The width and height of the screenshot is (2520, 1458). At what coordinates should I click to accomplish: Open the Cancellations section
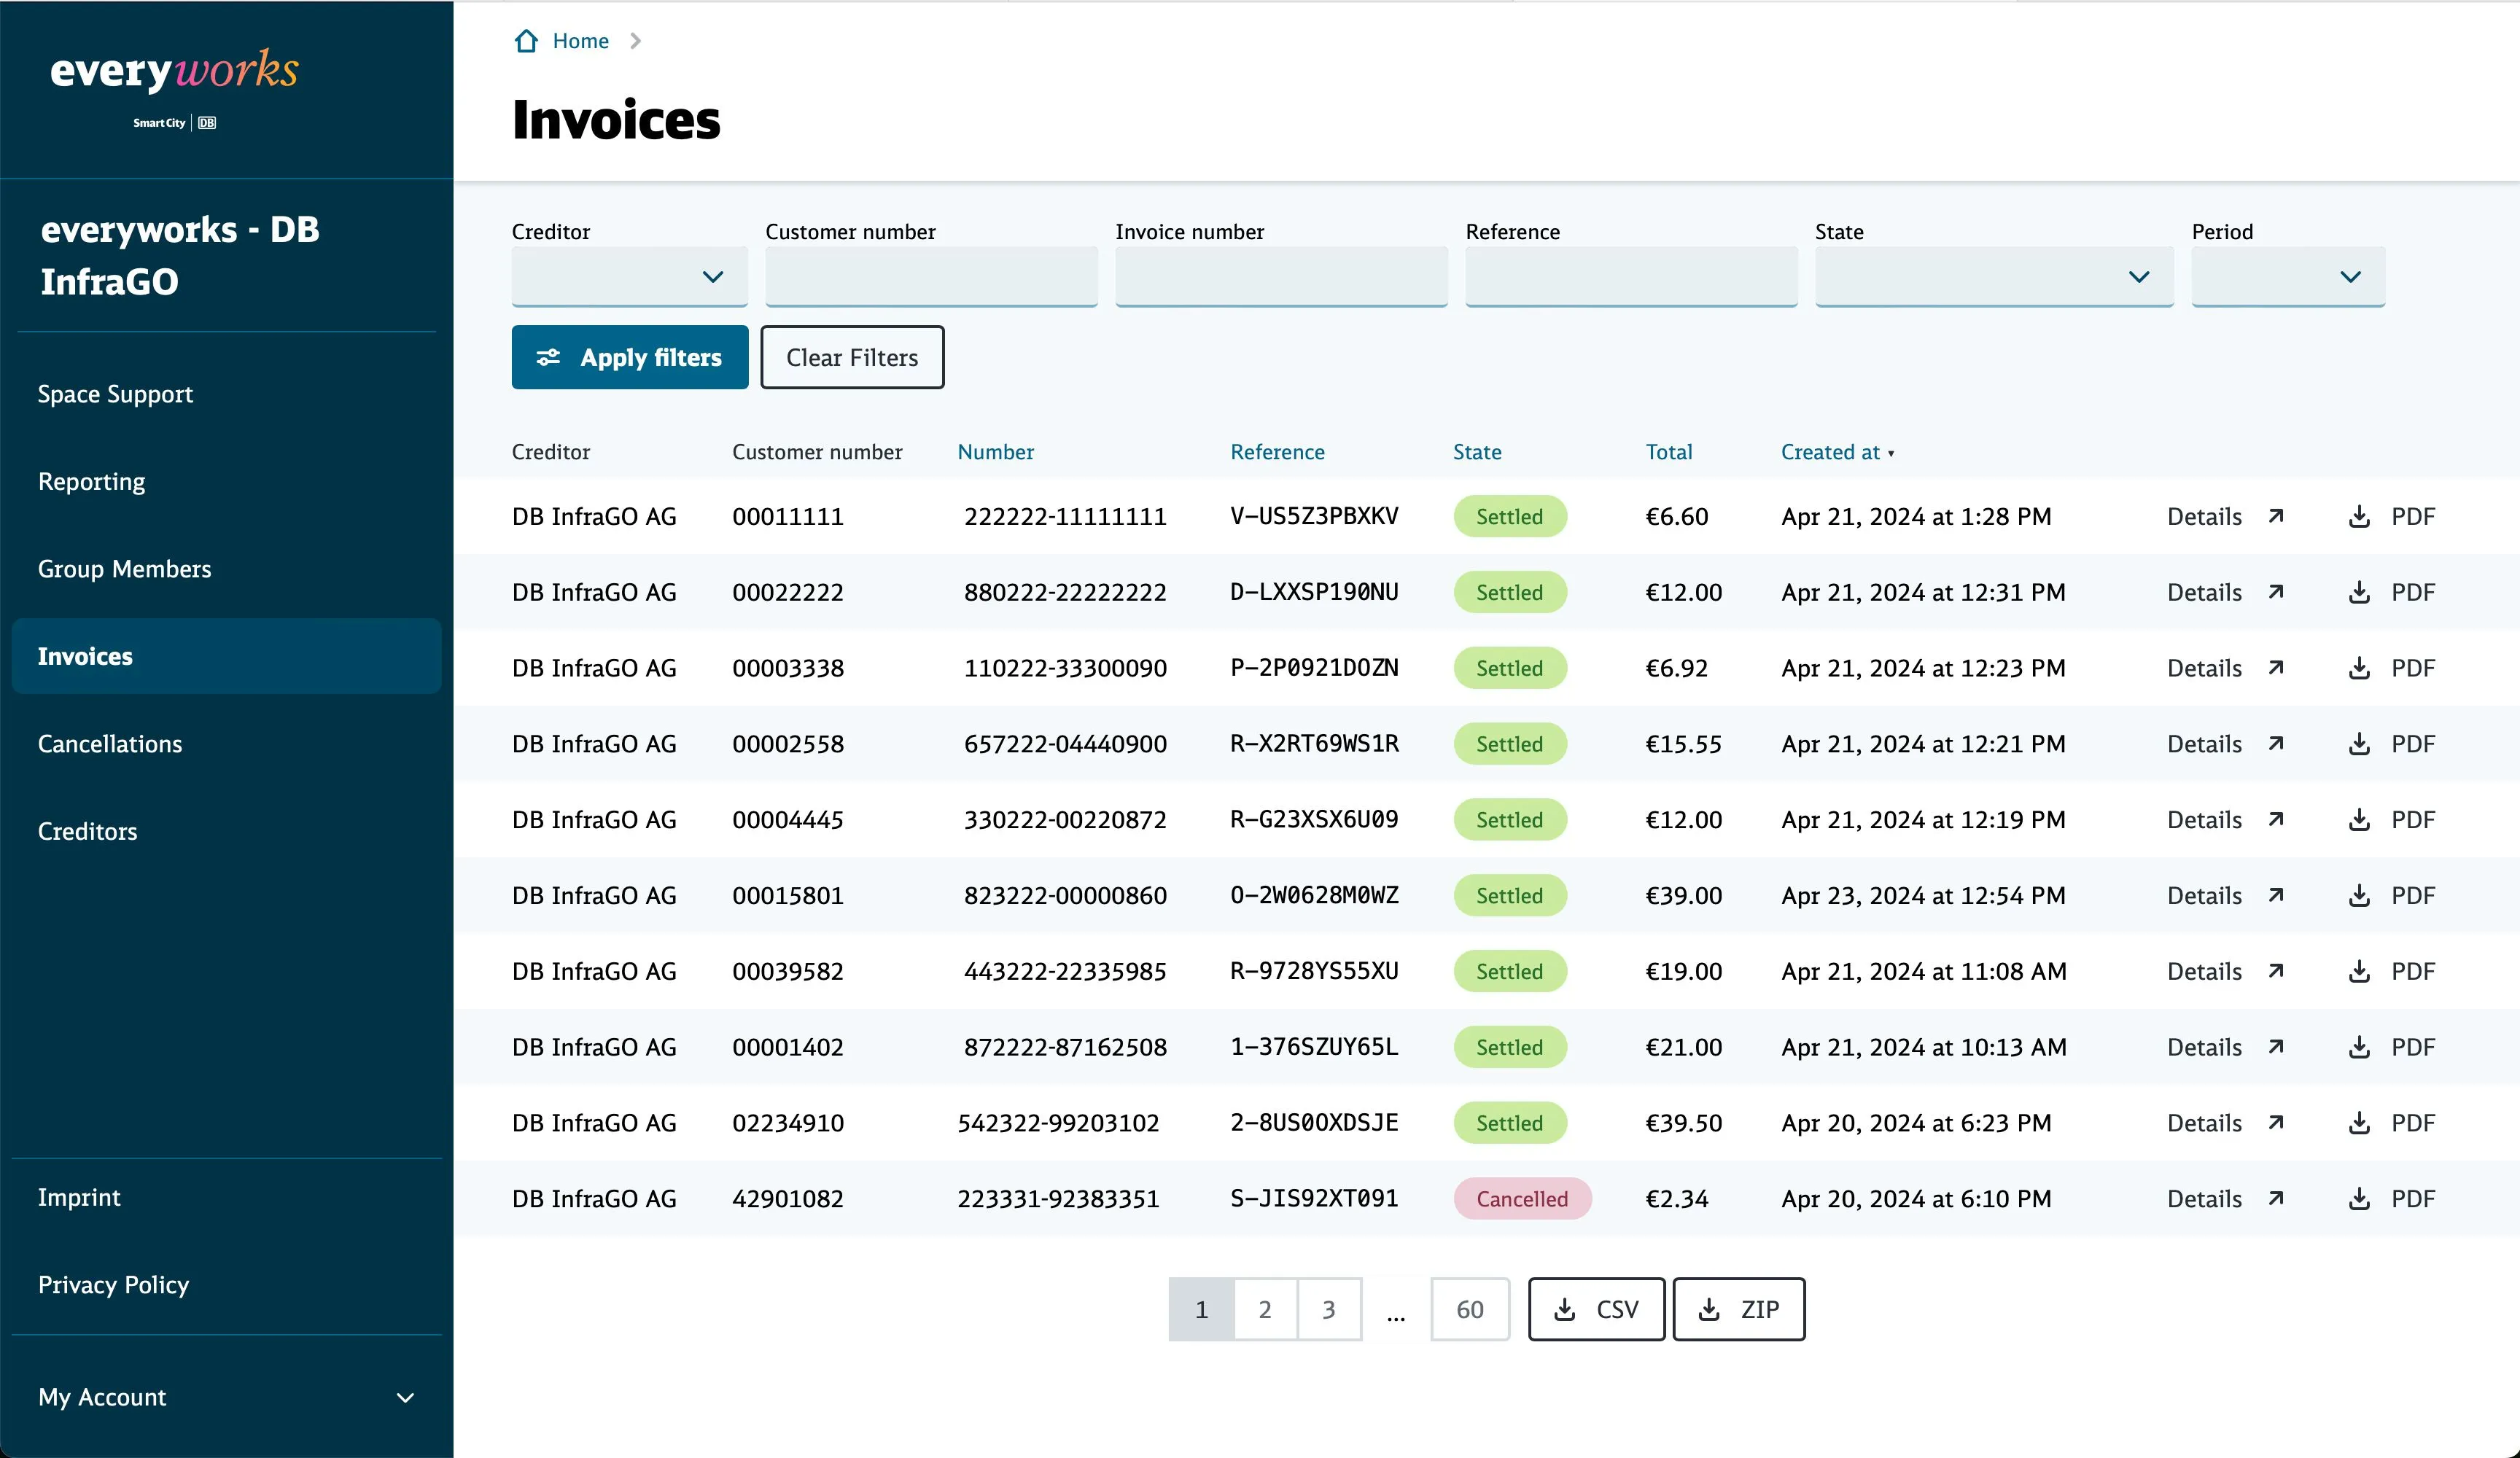point(110,743)
